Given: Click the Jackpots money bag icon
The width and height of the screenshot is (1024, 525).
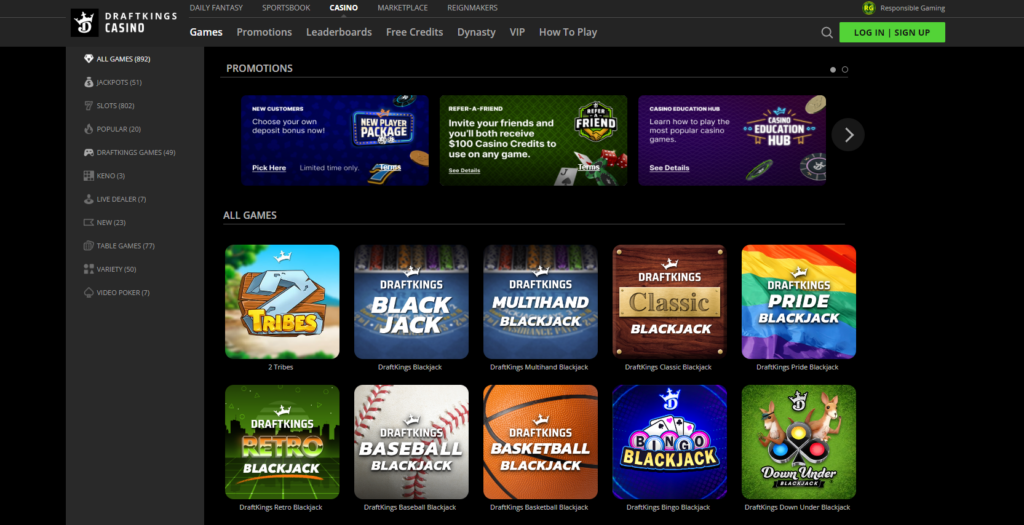Looking at the screenshot, I should 89,82.
